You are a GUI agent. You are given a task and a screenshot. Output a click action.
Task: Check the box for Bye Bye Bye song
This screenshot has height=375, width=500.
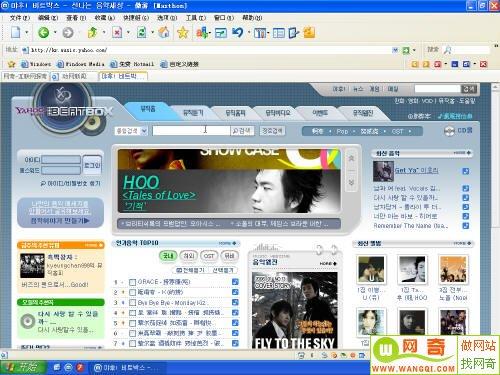132,303
